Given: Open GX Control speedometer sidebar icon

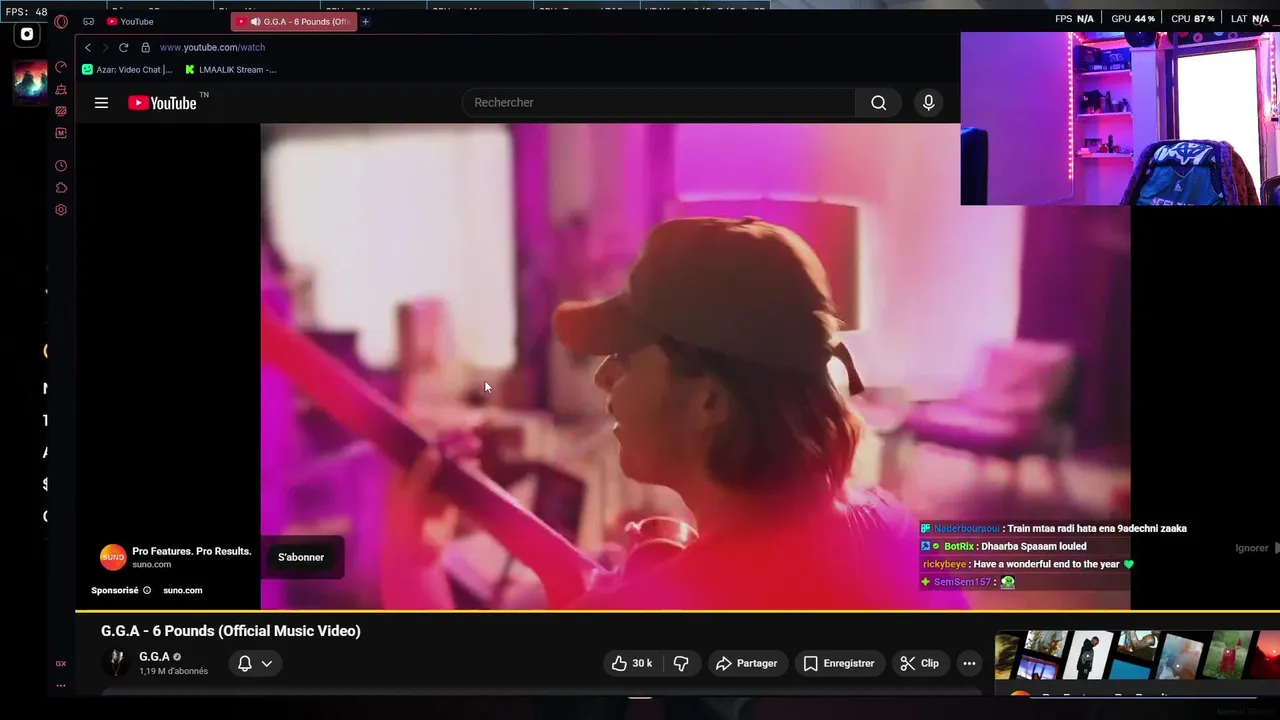Looking at the screenshot, I should point(61,67).
